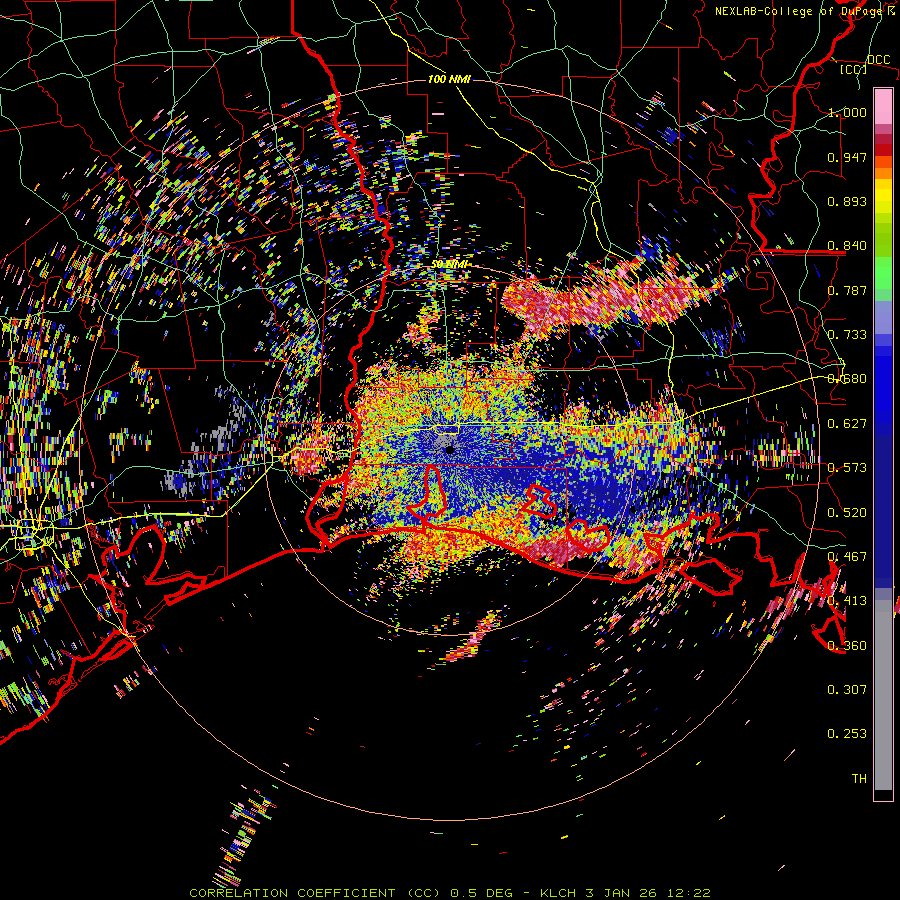Screen dimensions: 900x900
Task: Click the 0.733 scale value
Action: tap(847, 335)
